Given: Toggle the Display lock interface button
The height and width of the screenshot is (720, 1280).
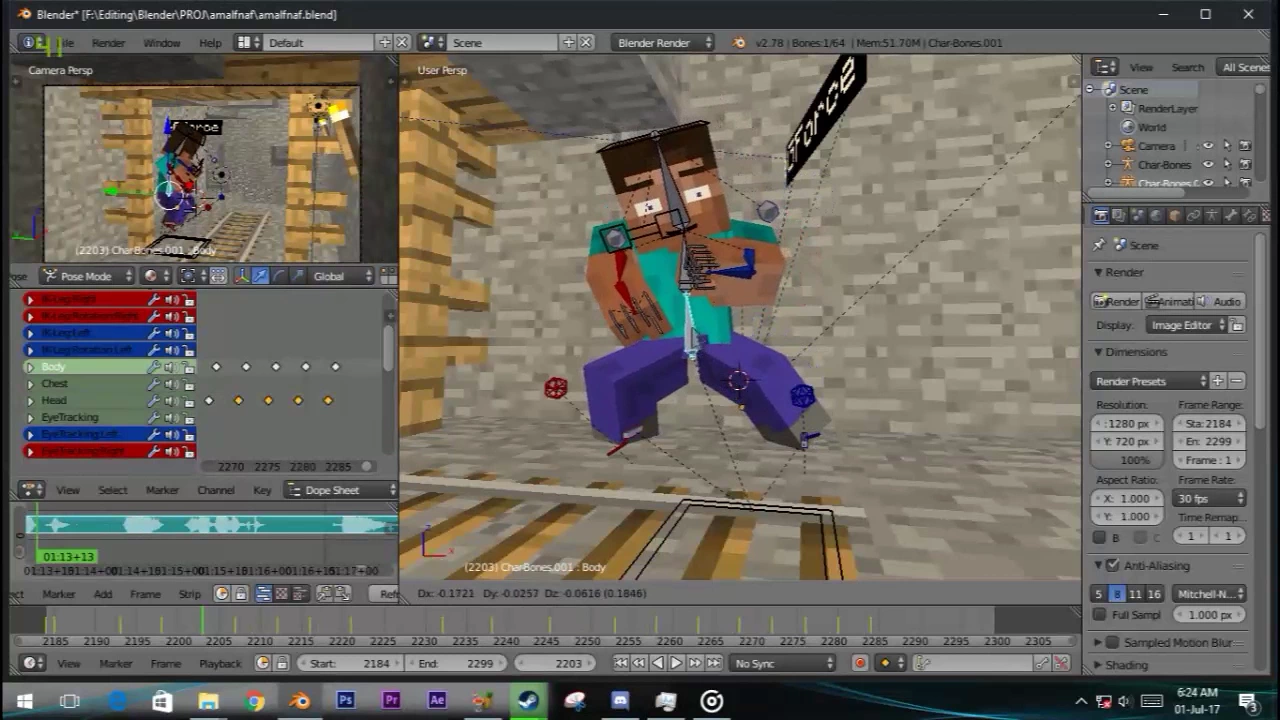Looking at the screenshot, I should 1238,325.
